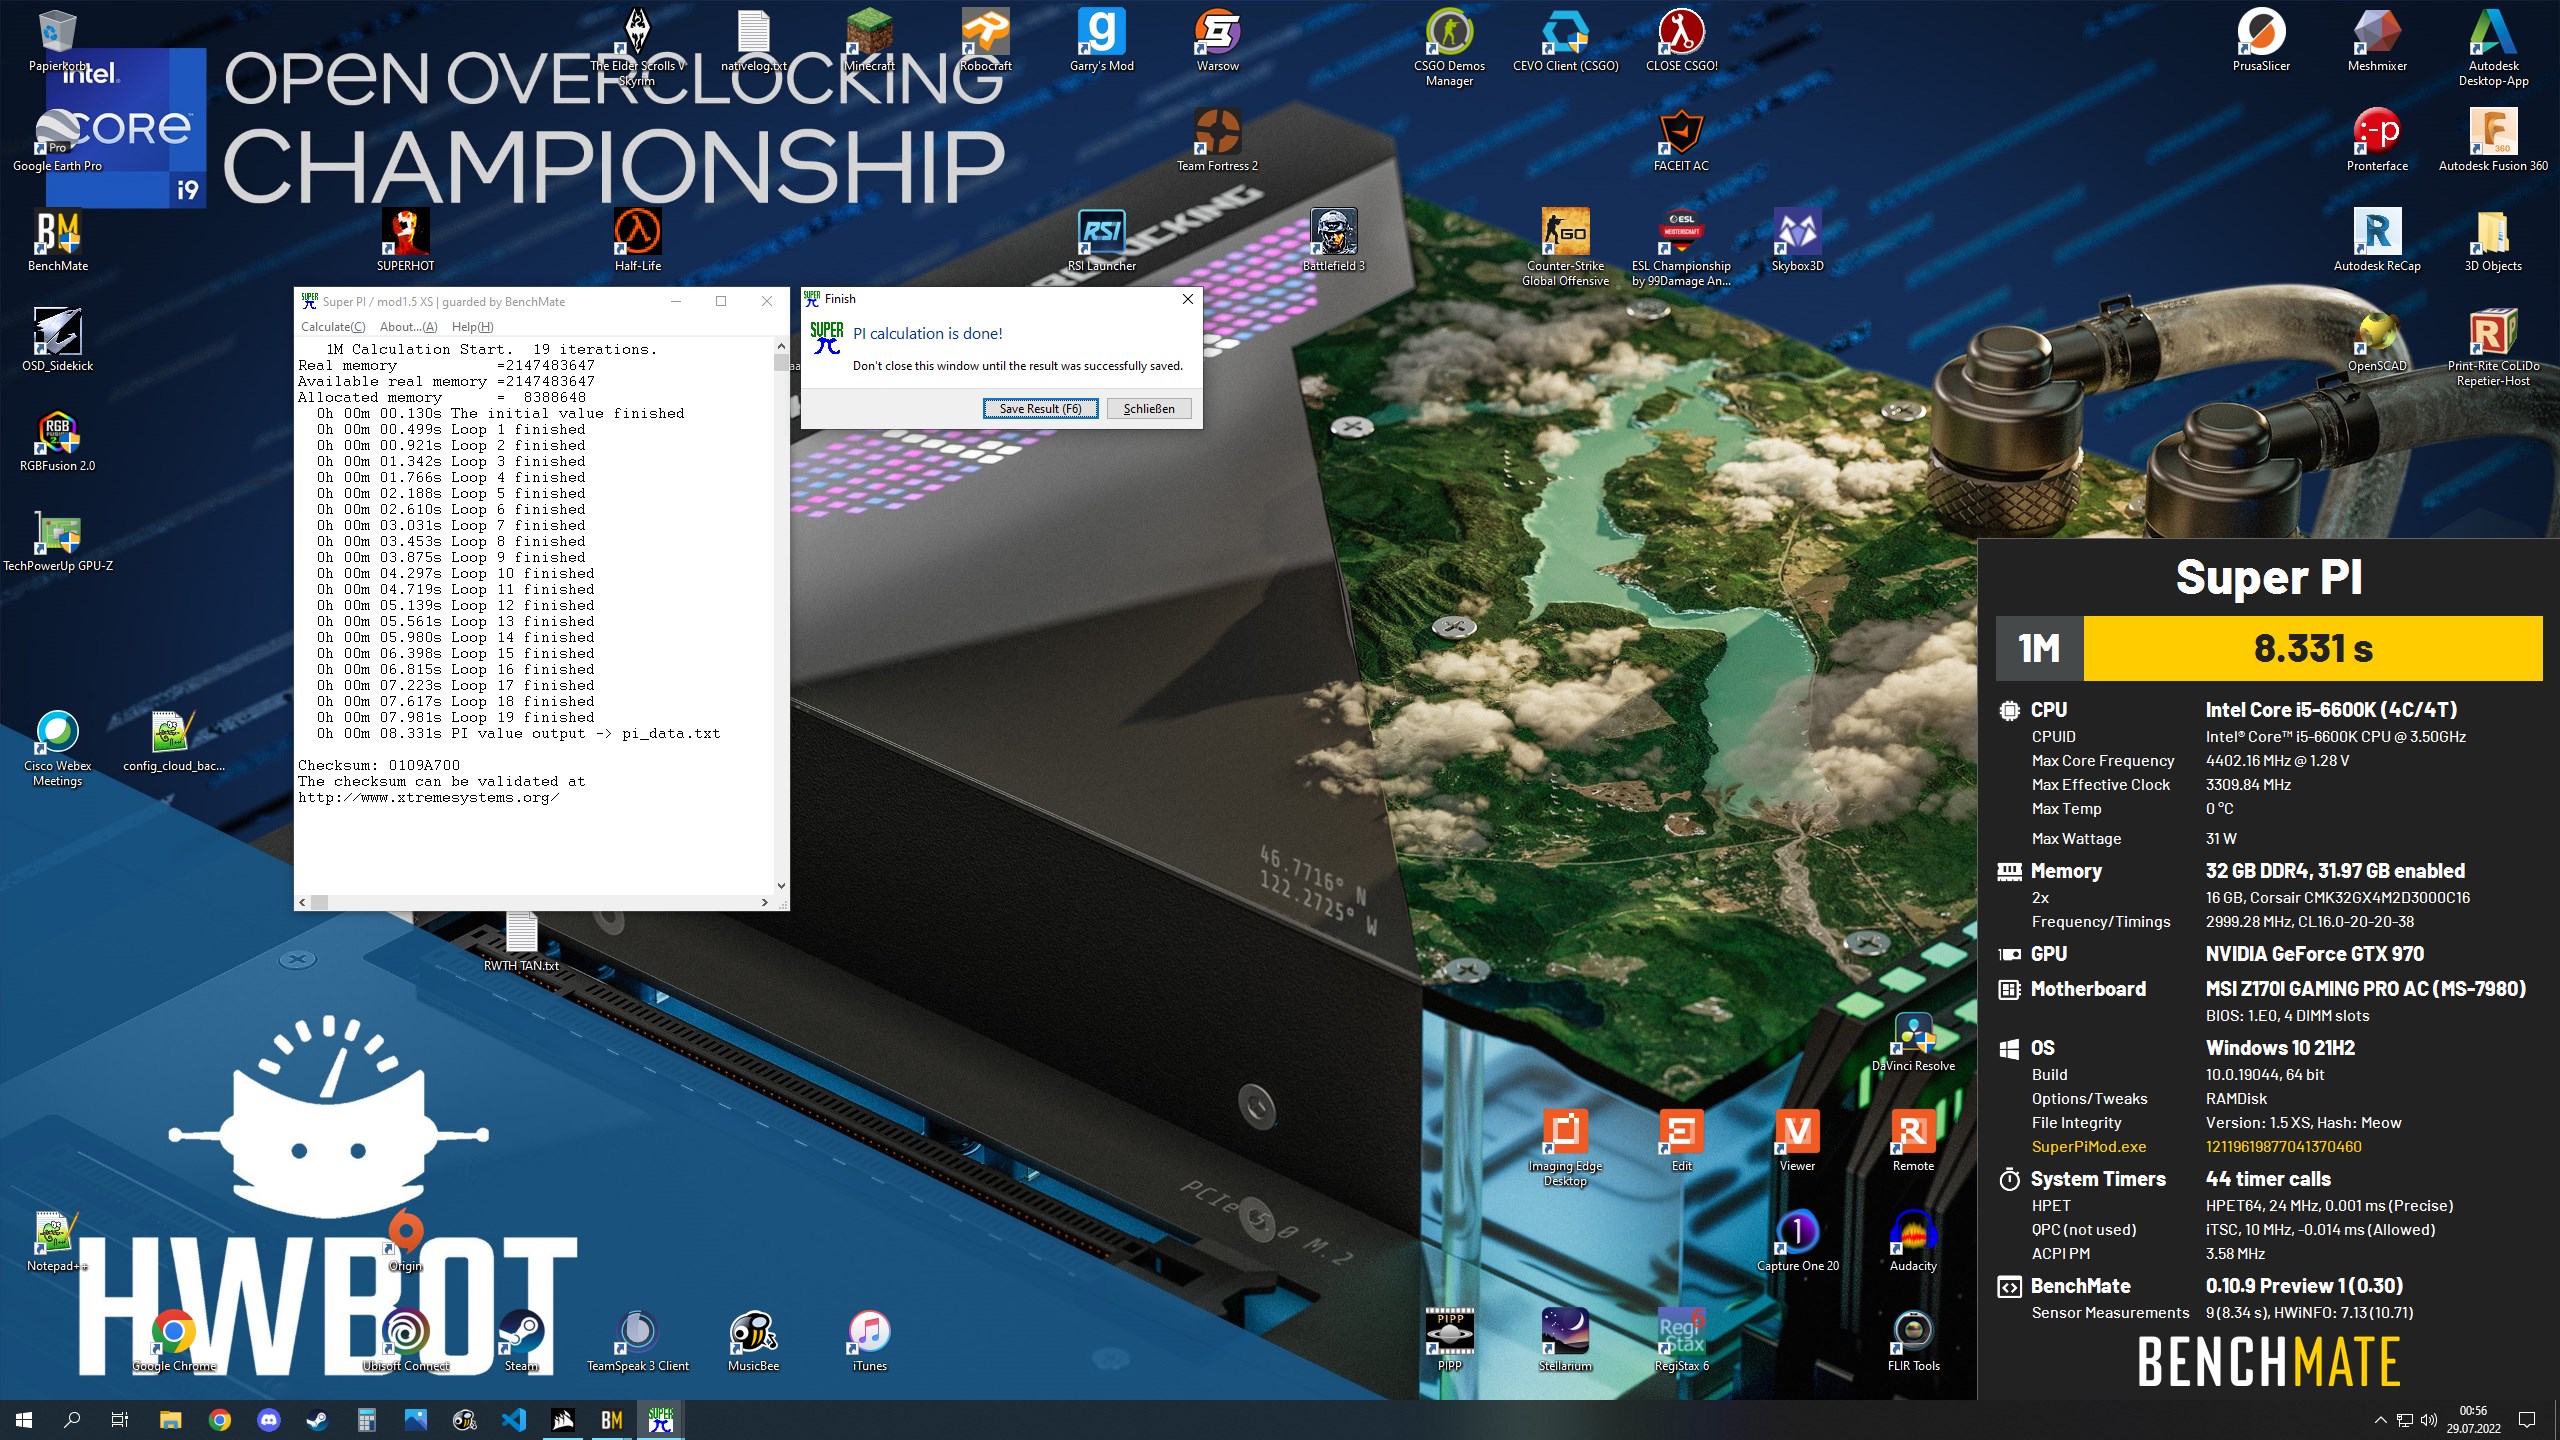The width and height of the screenshot is (2560, 1440).
Task: Open FLIR Tools desktop shortcut
Action: pos(1913,1341)
